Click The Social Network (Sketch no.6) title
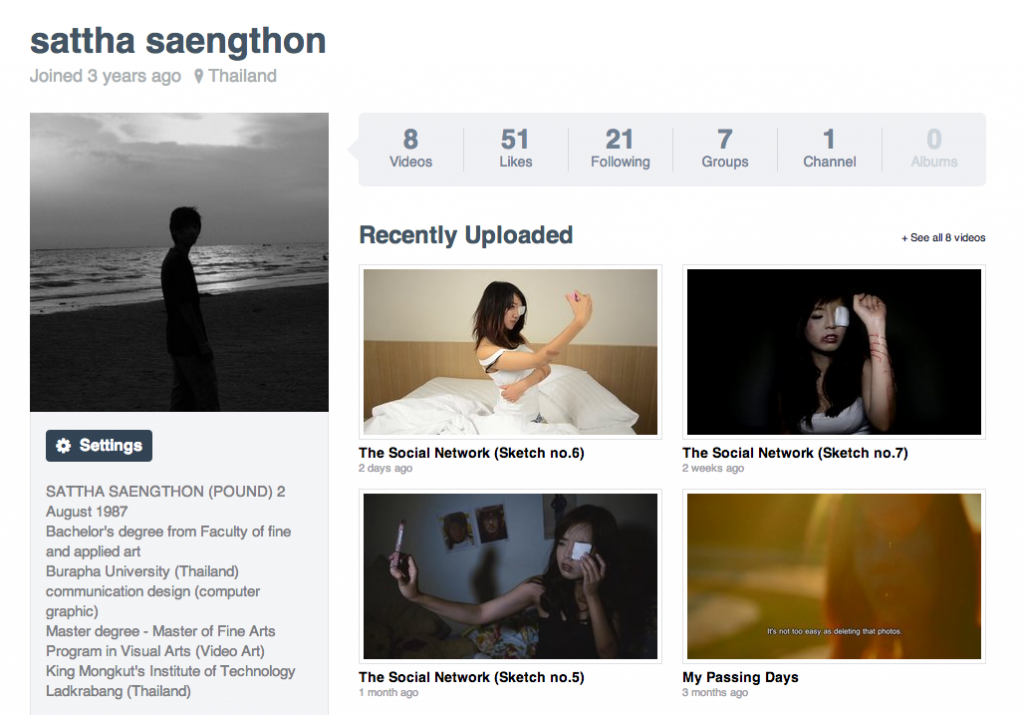 [x=472, y=453]
